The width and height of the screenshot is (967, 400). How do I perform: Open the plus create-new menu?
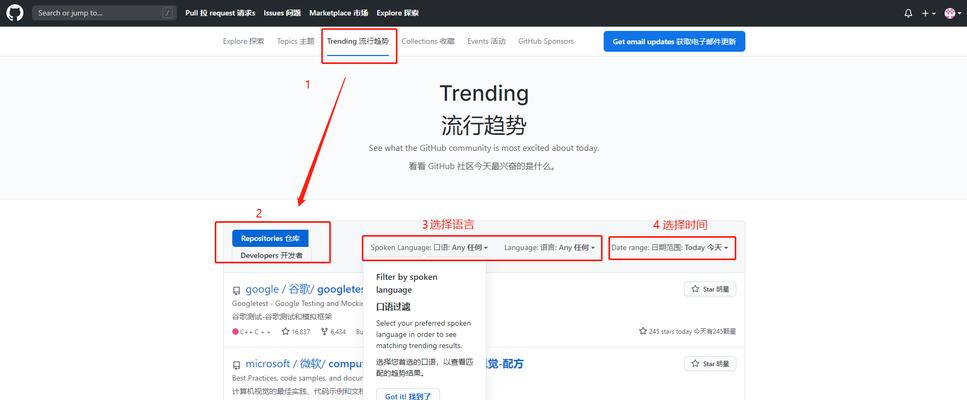tap(929, 13)
